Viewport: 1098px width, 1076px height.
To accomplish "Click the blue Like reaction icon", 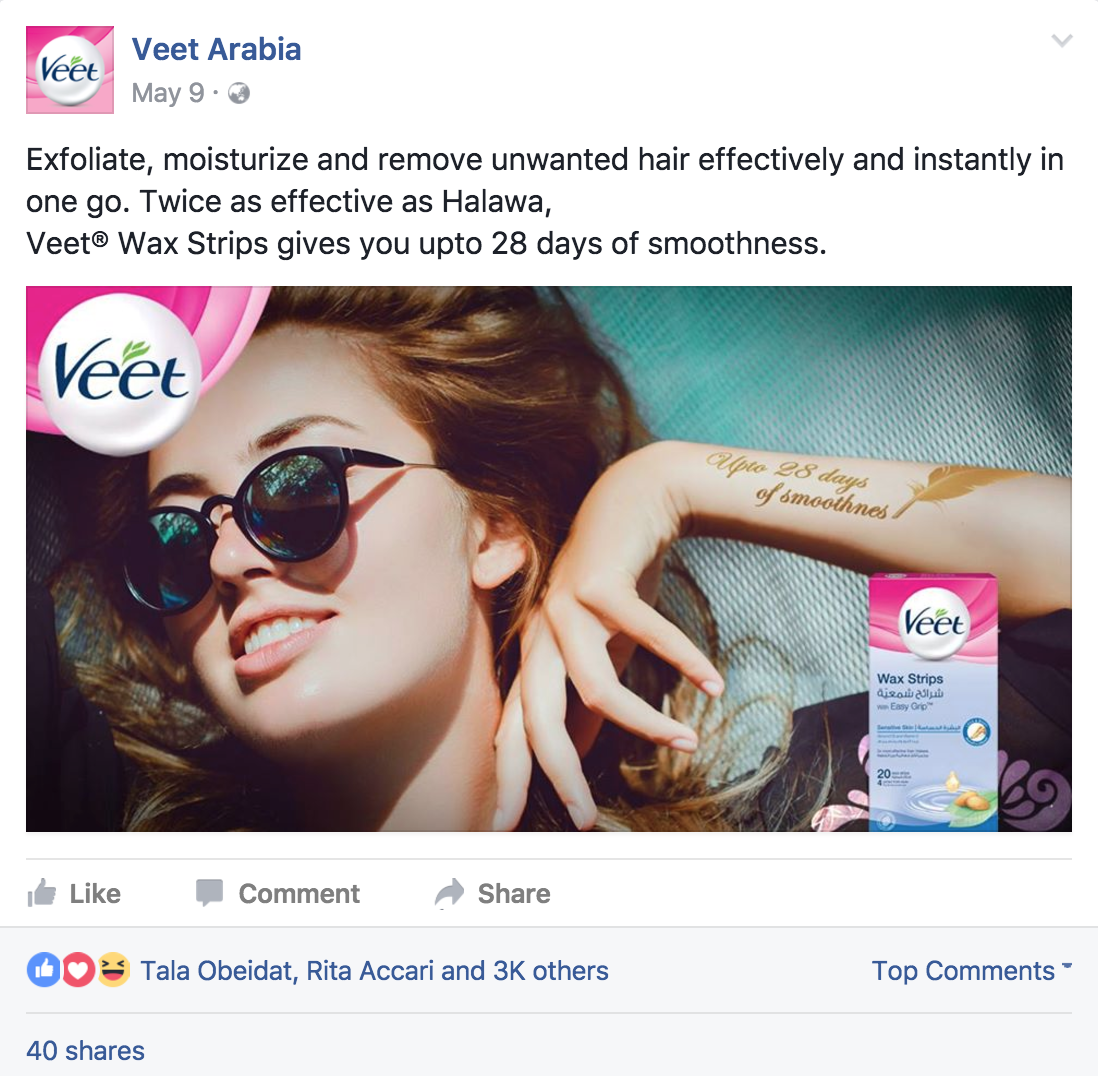I will point(44,970).
